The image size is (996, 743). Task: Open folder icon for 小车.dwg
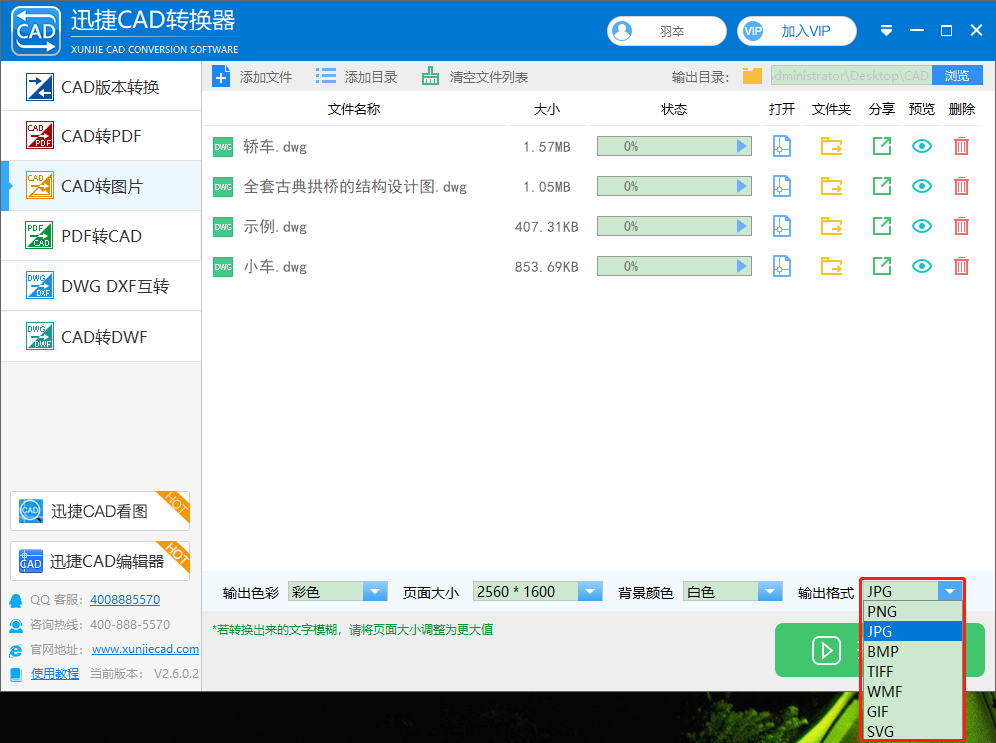831,267
